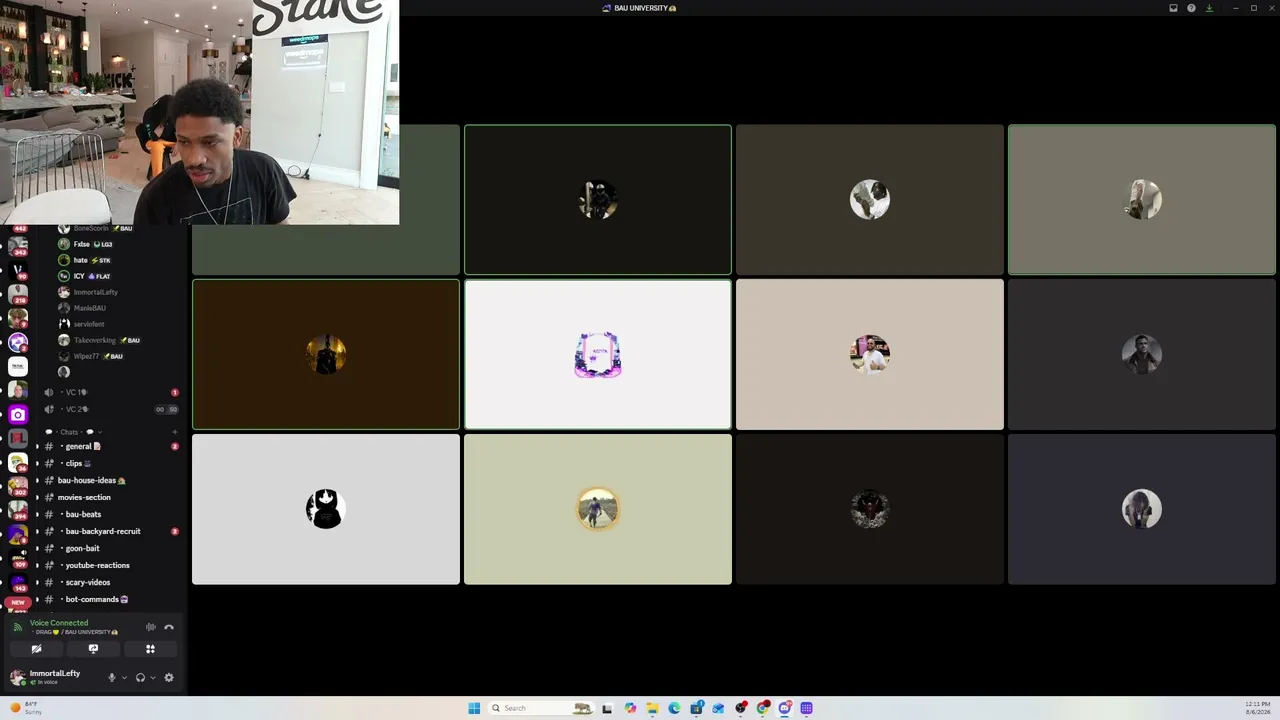
Task: Open Discord inbox icon in title bar
Action: 1173,8
